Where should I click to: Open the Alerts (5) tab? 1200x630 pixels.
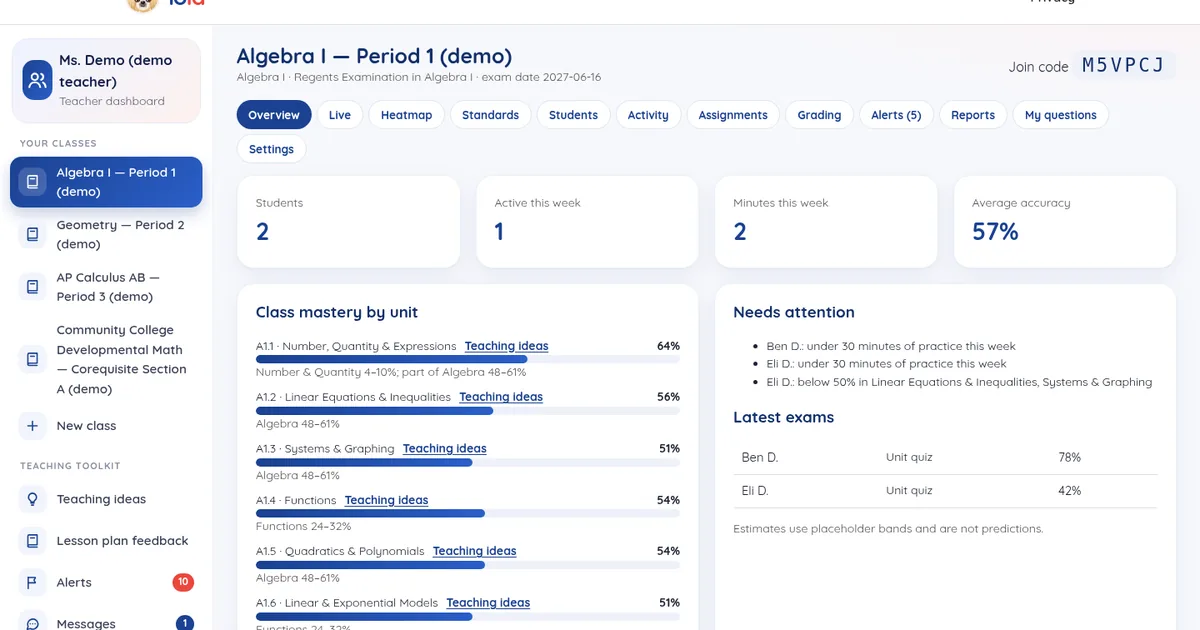(896, 115)
